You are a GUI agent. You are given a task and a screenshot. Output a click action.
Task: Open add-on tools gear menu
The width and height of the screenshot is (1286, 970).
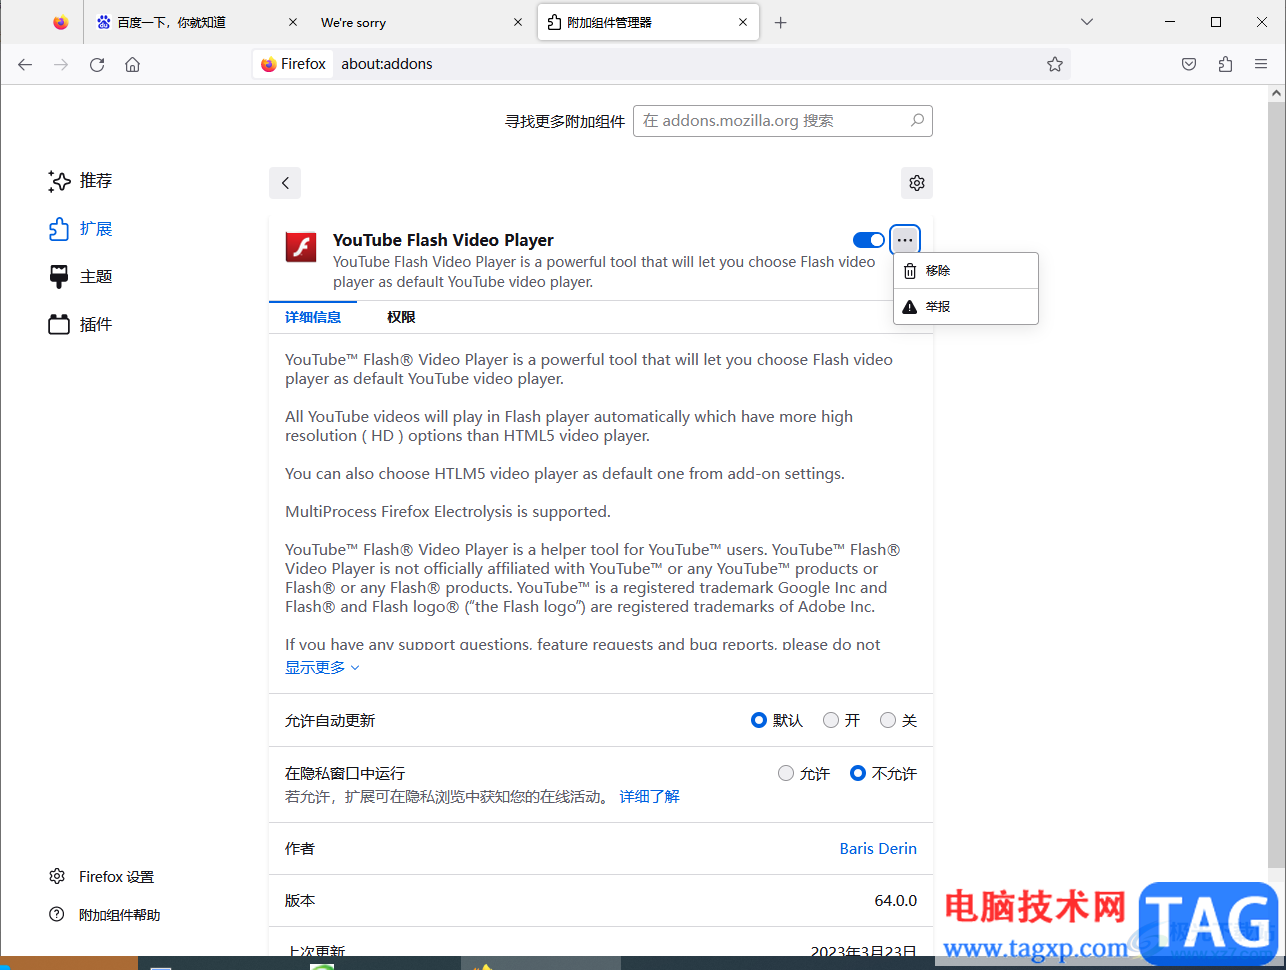tap(917, 183)
